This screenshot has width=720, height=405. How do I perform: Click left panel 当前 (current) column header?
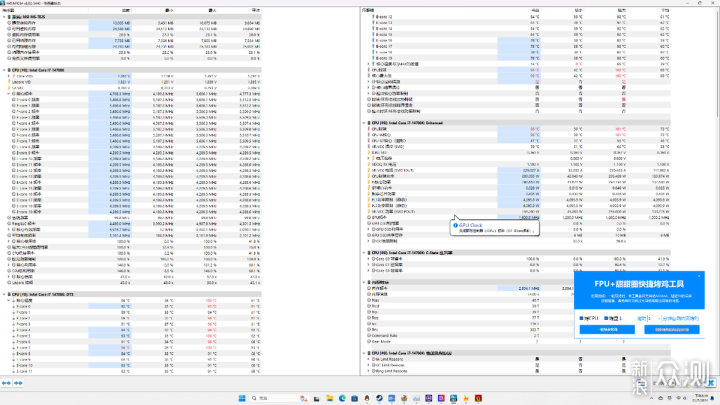tap(125, 10)
